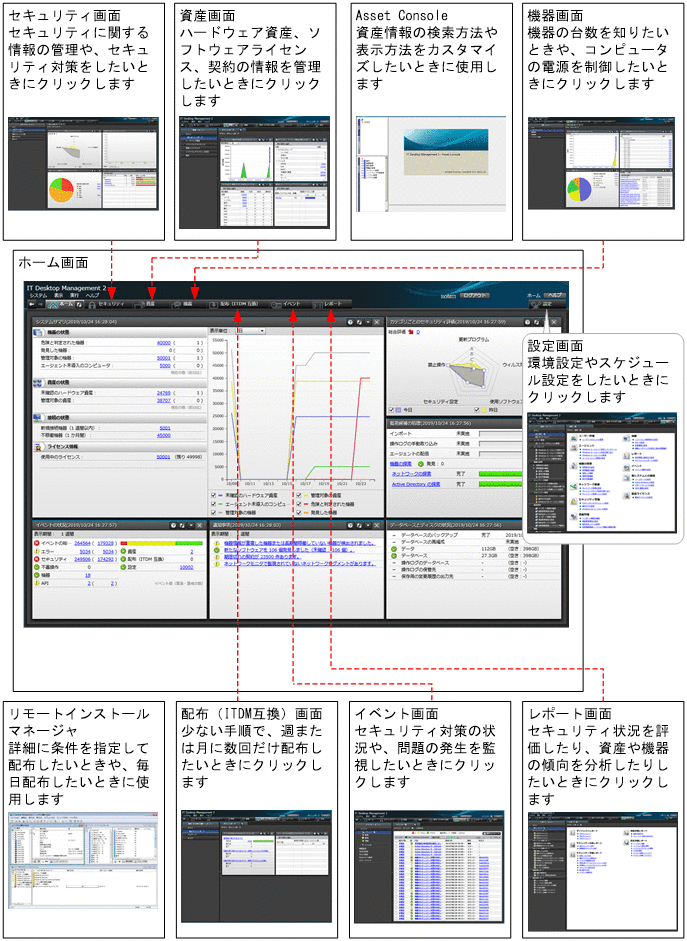Refresh the イベントの状況 panel
The width and height of the screenshot is (687, 941).
coord(182,525)
